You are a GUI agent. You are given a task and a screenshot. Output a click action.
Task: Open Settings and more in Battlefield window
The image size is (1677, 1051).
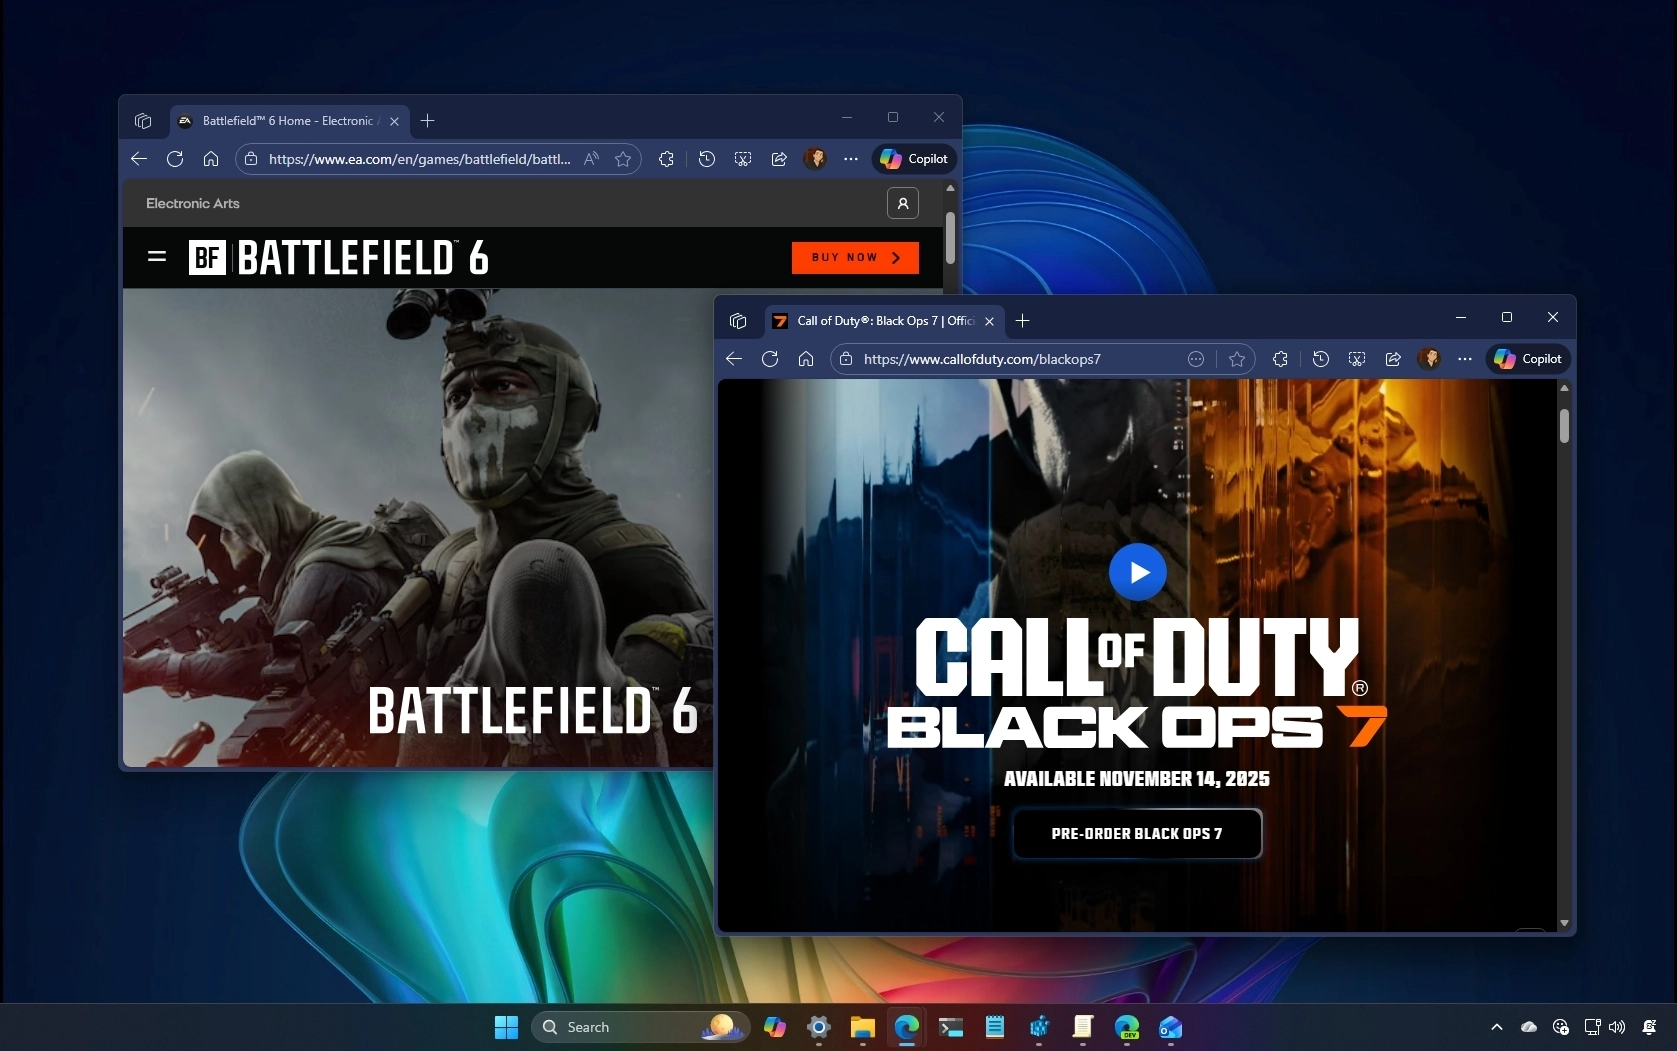(x=851, y=159)
